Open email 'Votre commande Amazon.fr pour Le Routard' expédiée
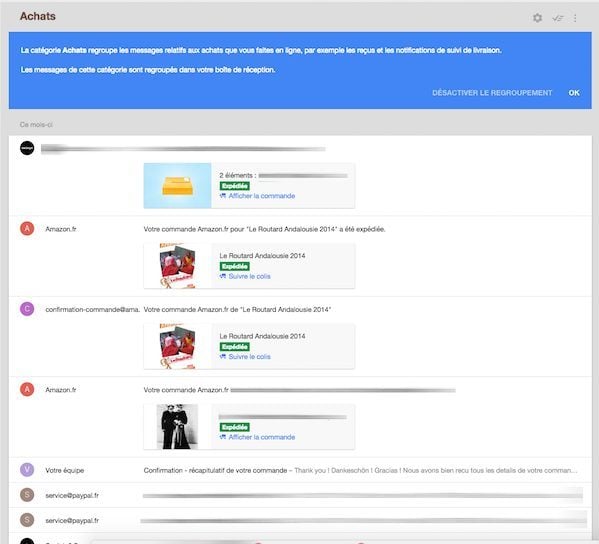 point(264,229)
